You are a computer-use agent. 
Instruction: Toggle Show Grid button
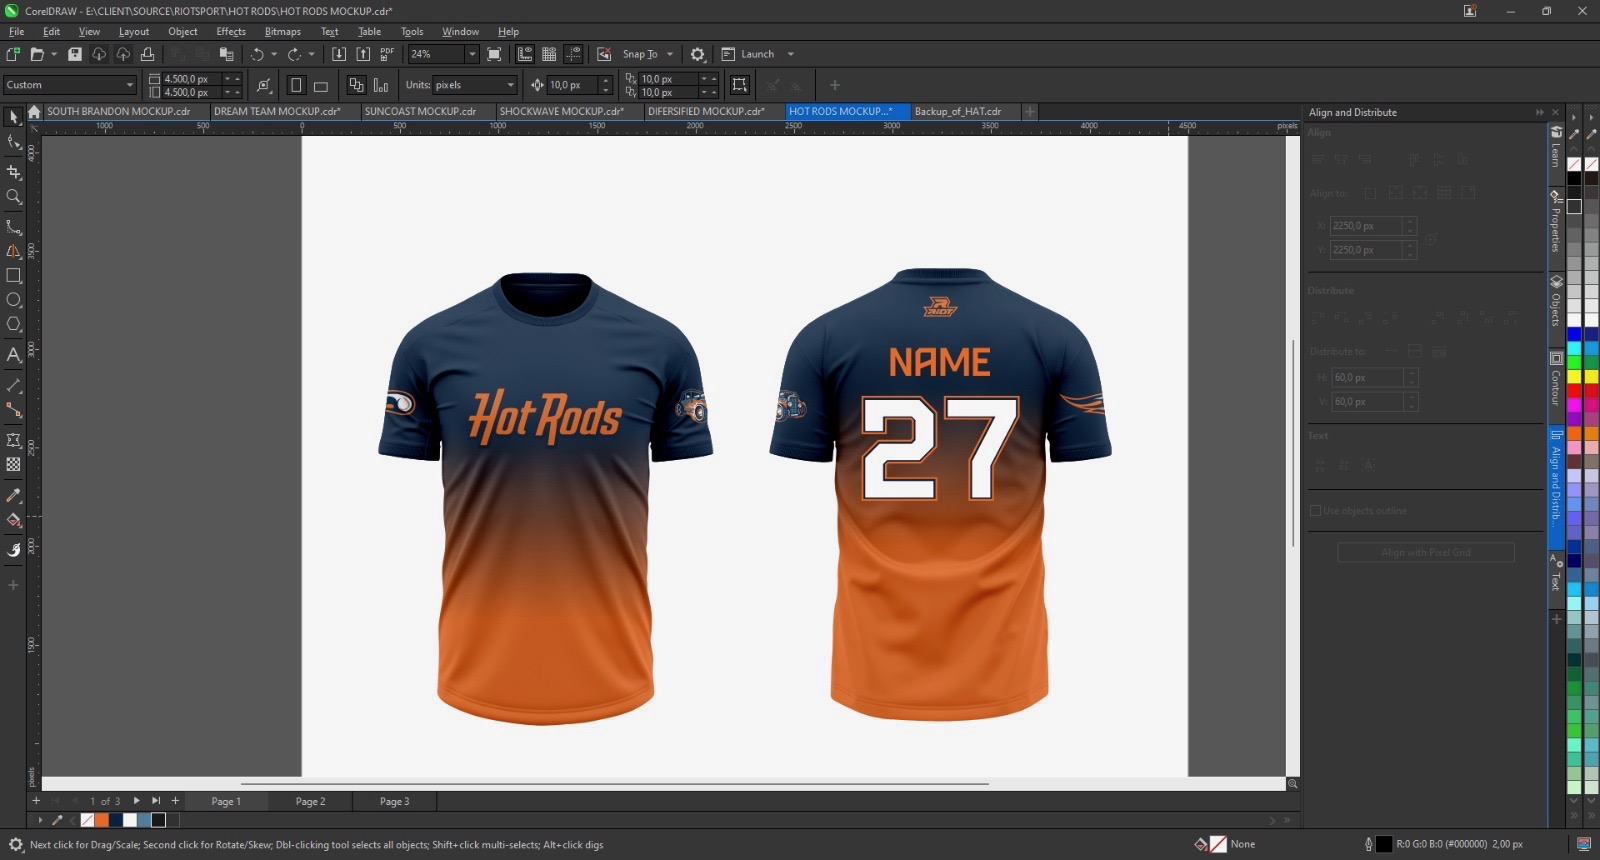click(x=549, y=54)
